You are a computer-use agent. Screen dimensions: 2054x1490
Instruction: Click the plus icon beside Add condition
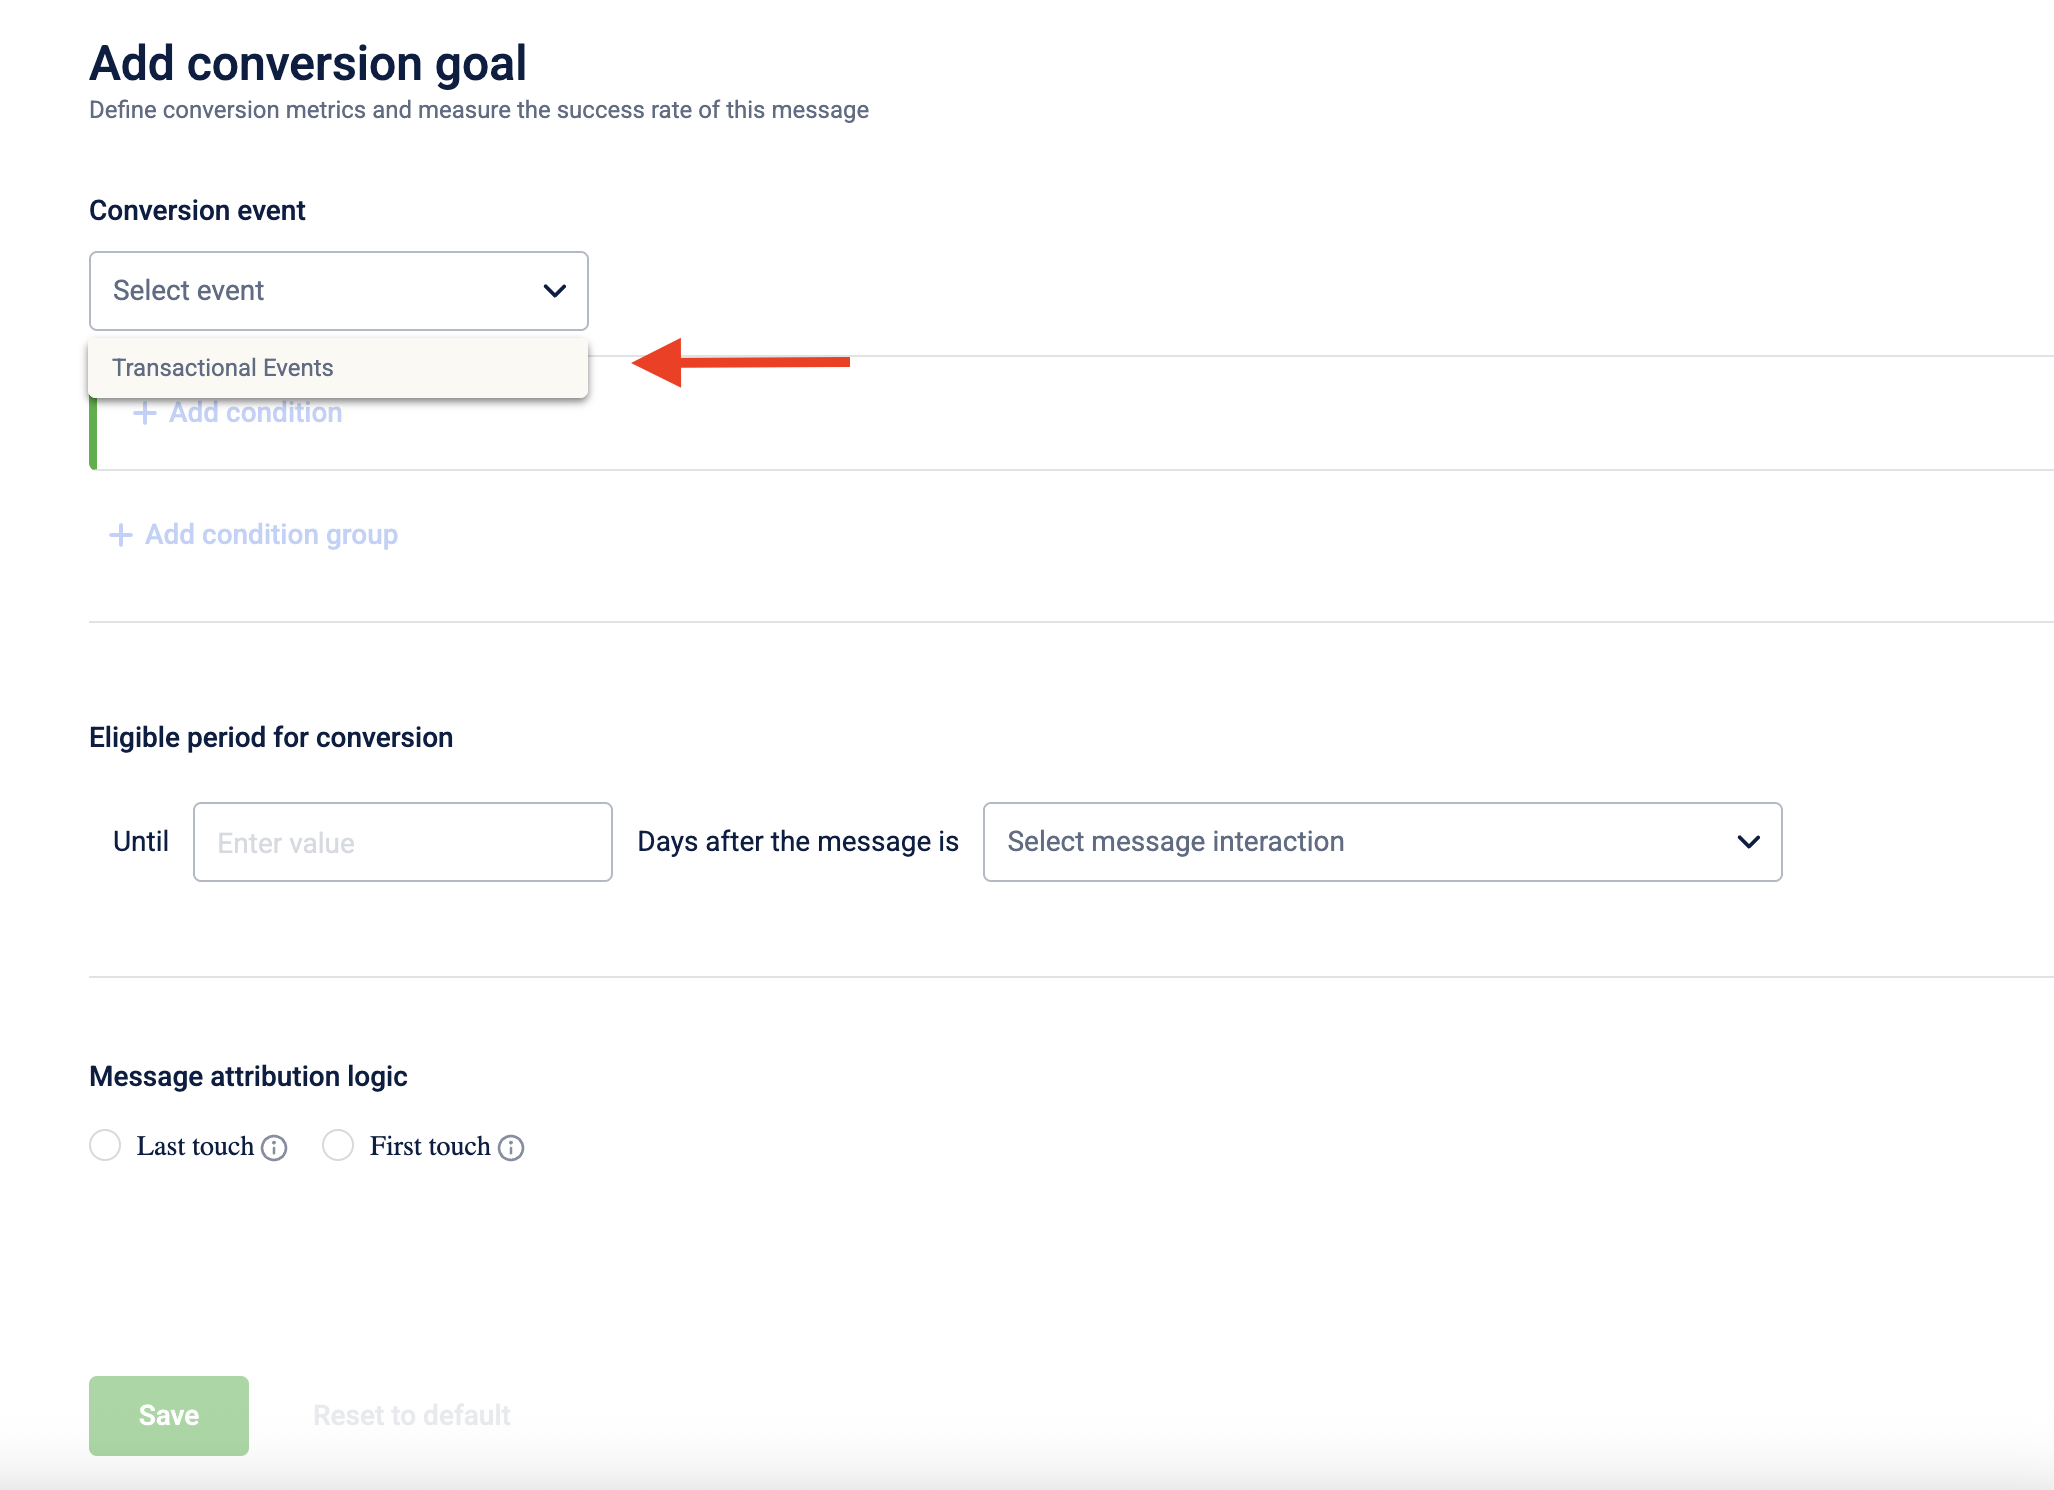click(x=145, y=413)
